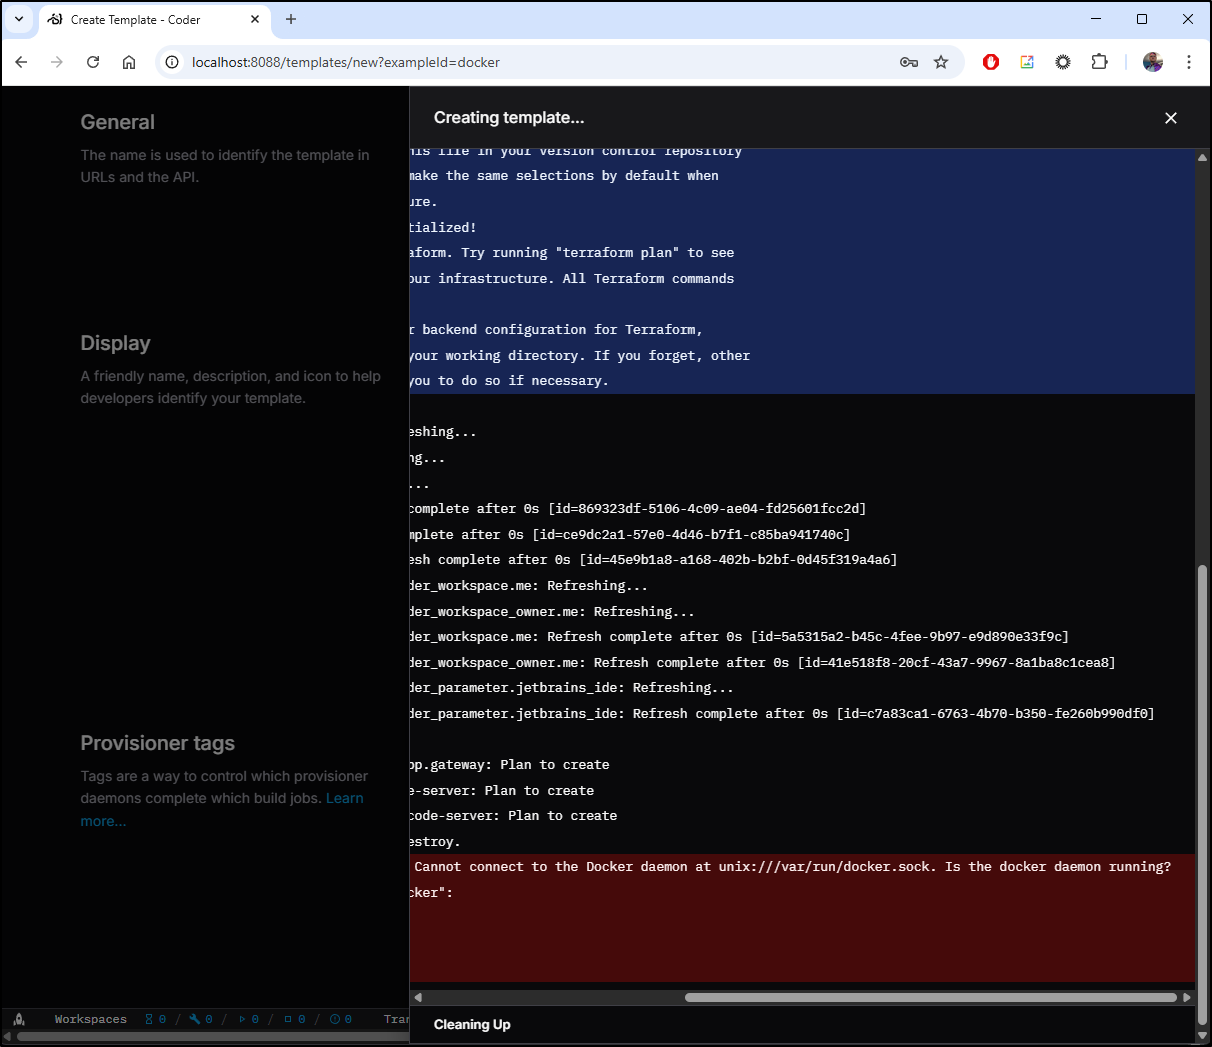This screenshot has width=1212, height=1047.
Task: Open a new browser tab
Action: (x=291, y=19)
